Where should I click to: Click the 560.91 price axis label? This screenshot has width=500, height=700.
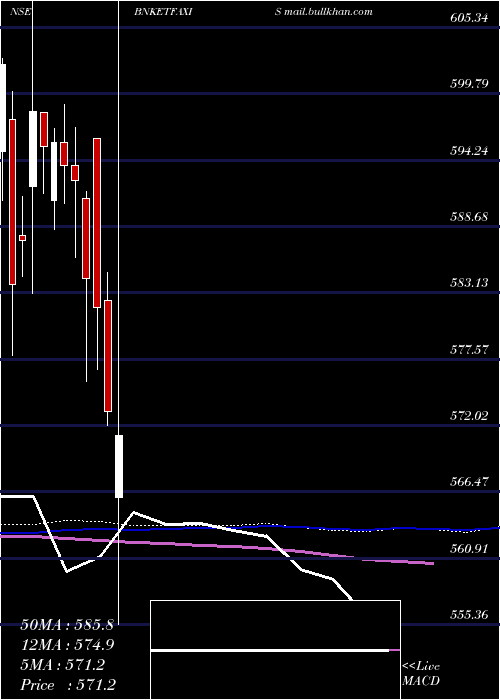coord(469,549)
